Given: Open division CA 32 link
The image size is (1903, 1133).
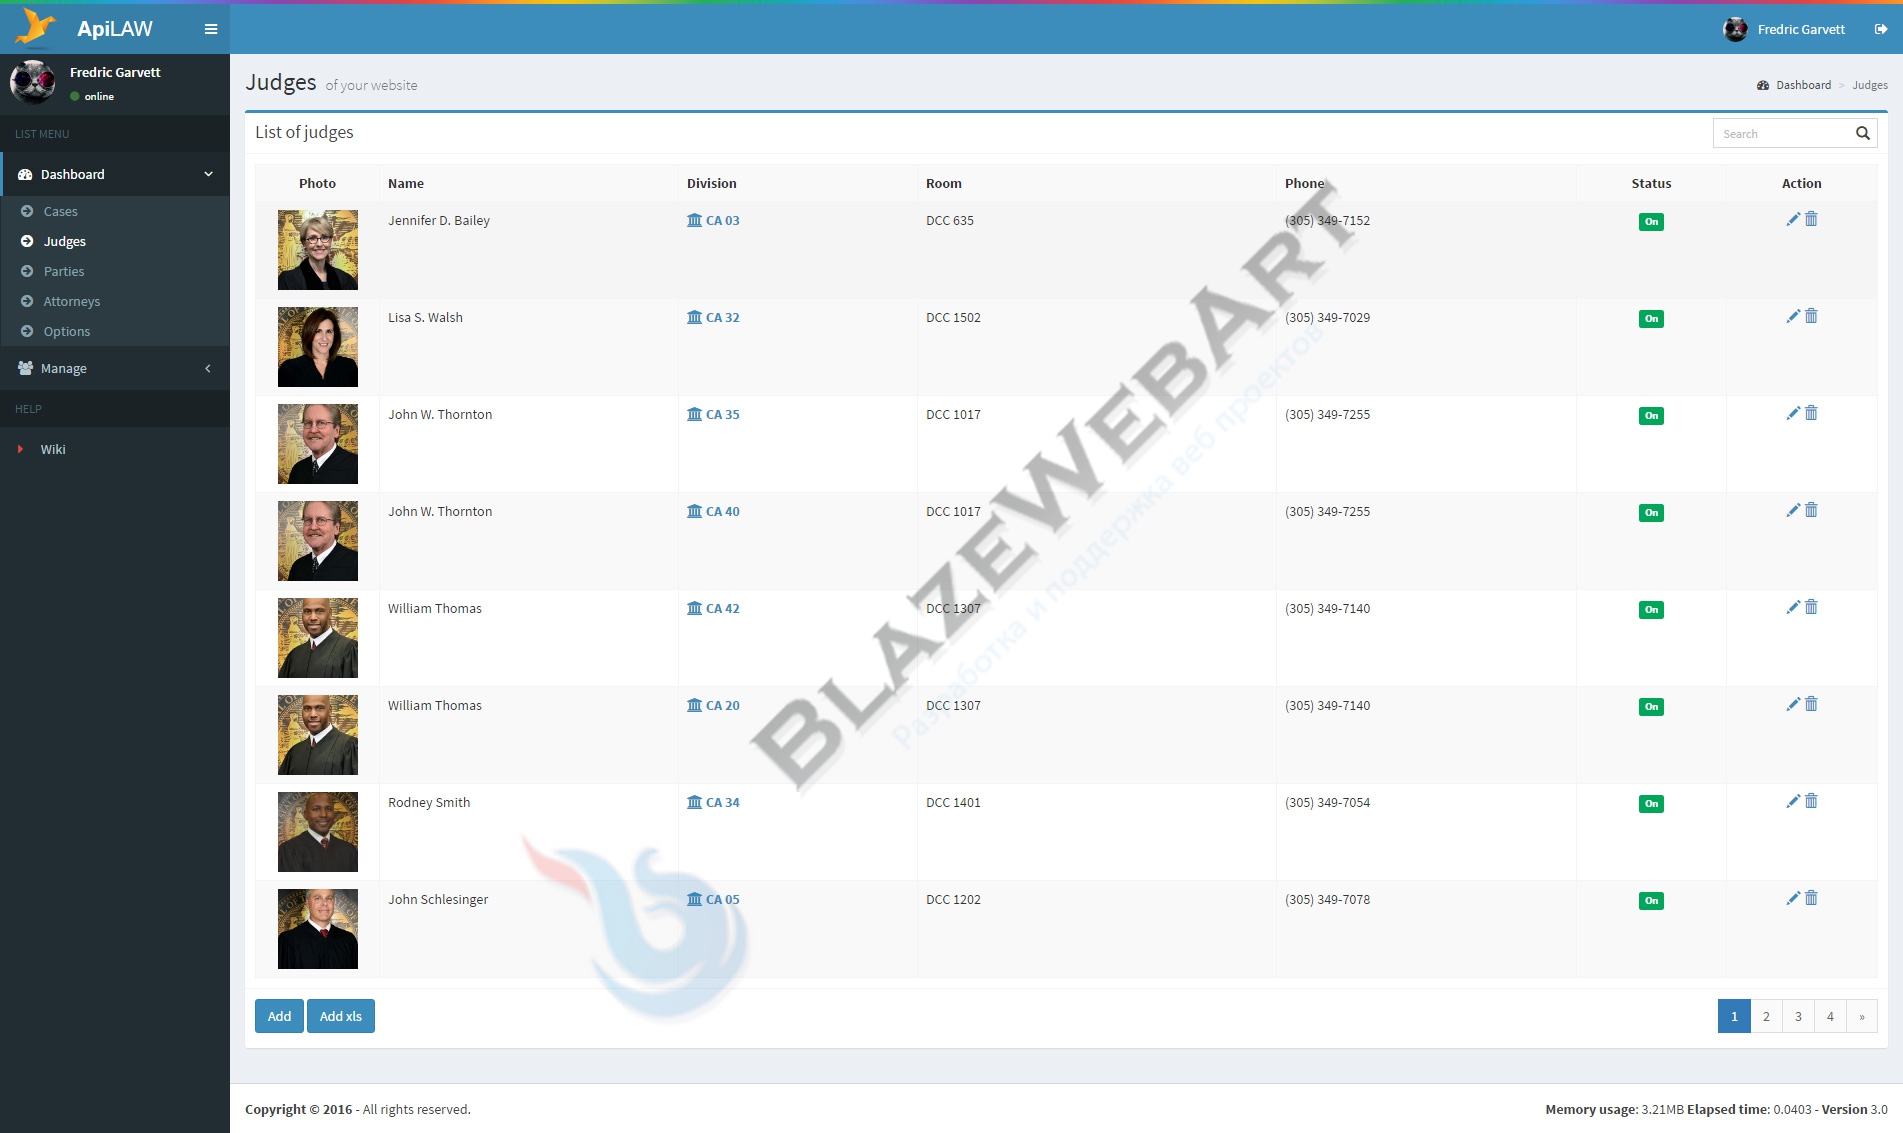Looking at the screenshot, I should (722, 317).
